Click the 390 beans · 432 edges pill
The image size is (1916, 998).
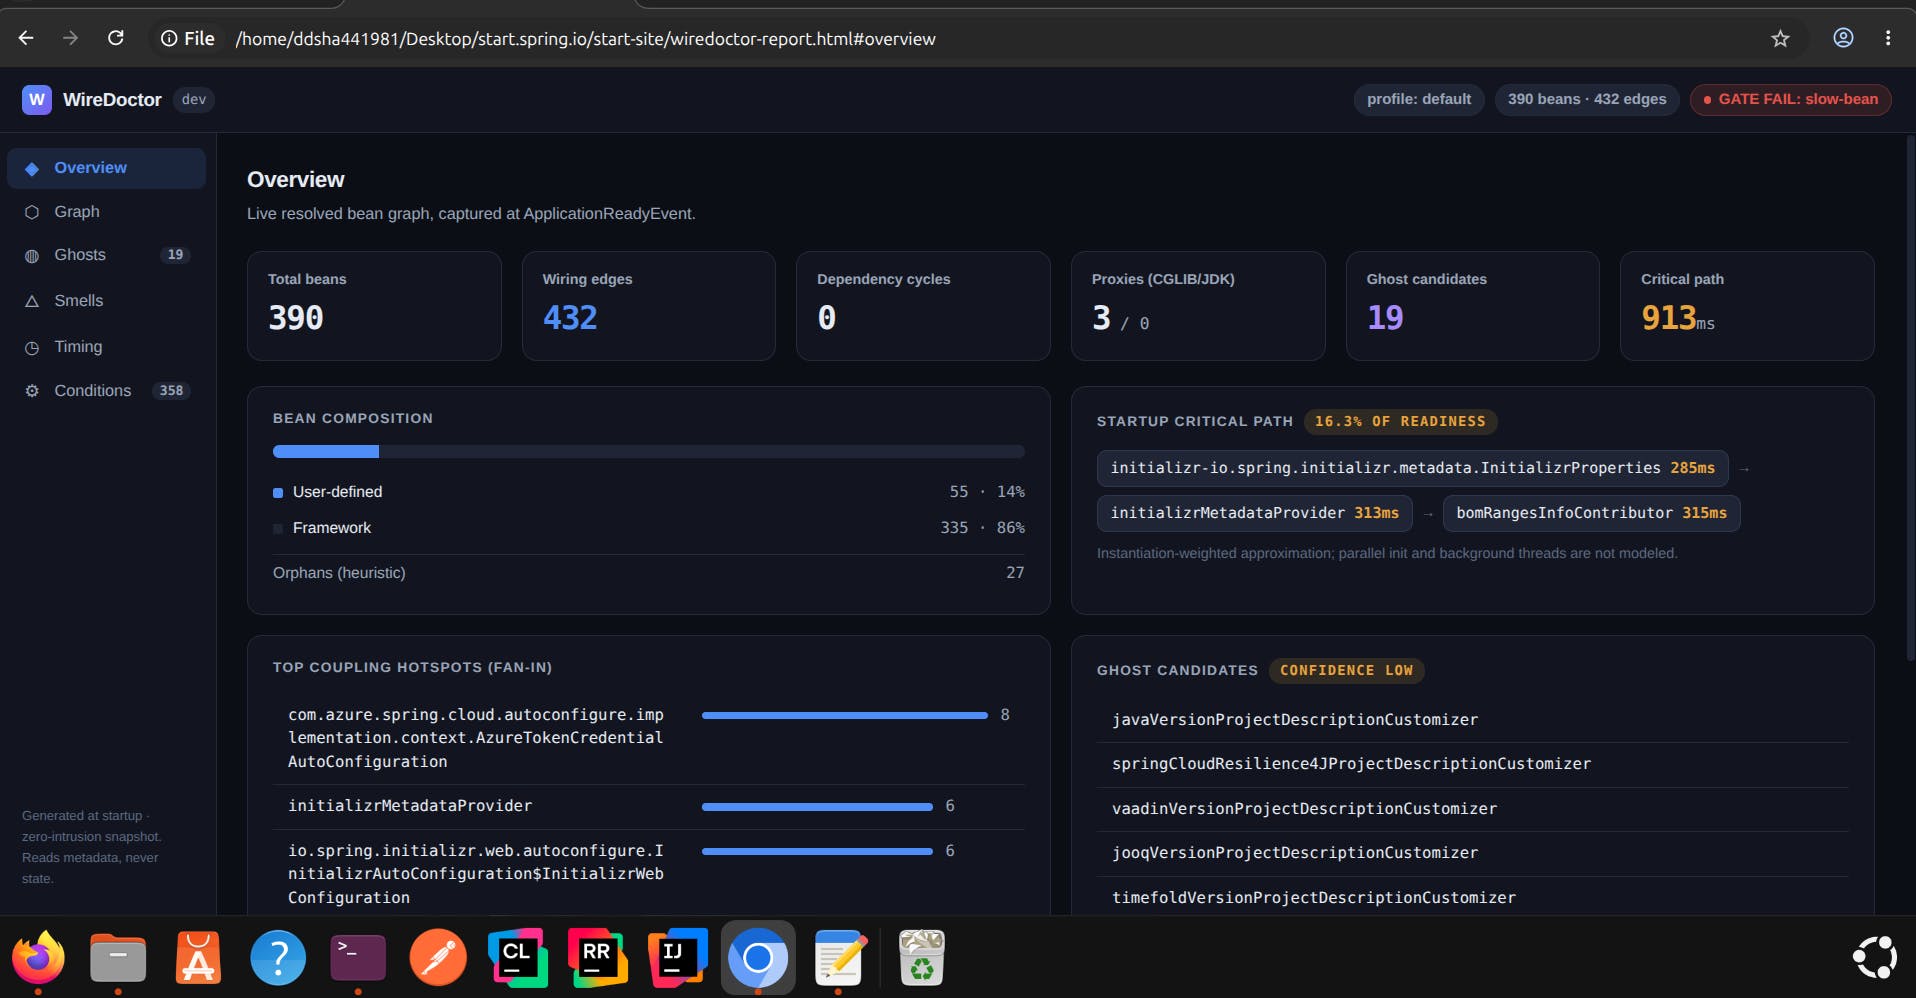pos(1587,100)
